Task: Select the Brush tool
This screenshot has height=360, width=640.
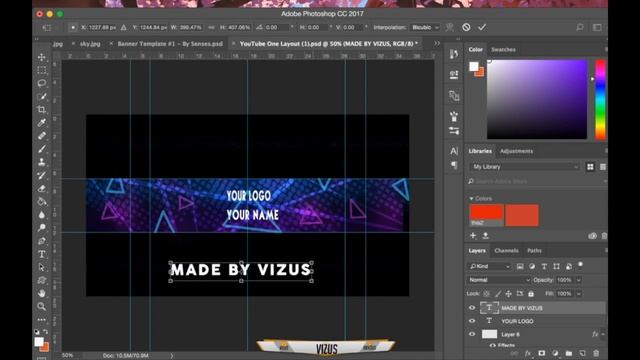Action: [x=42, y=149]
